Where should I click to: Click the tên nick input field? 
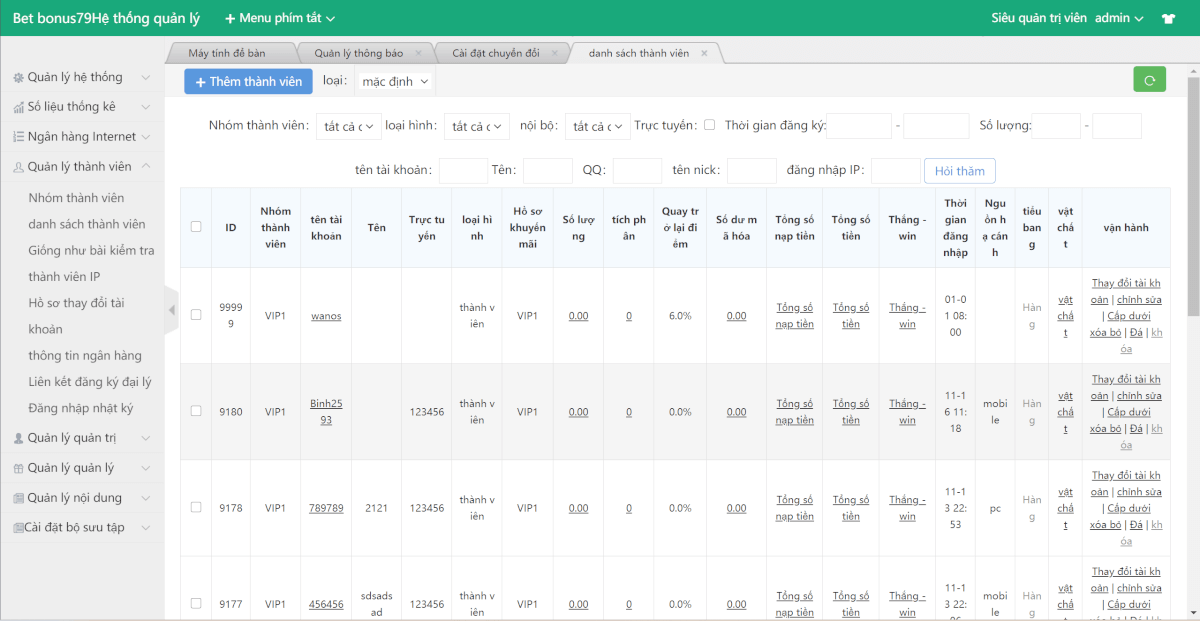click(x=752, y=171)
